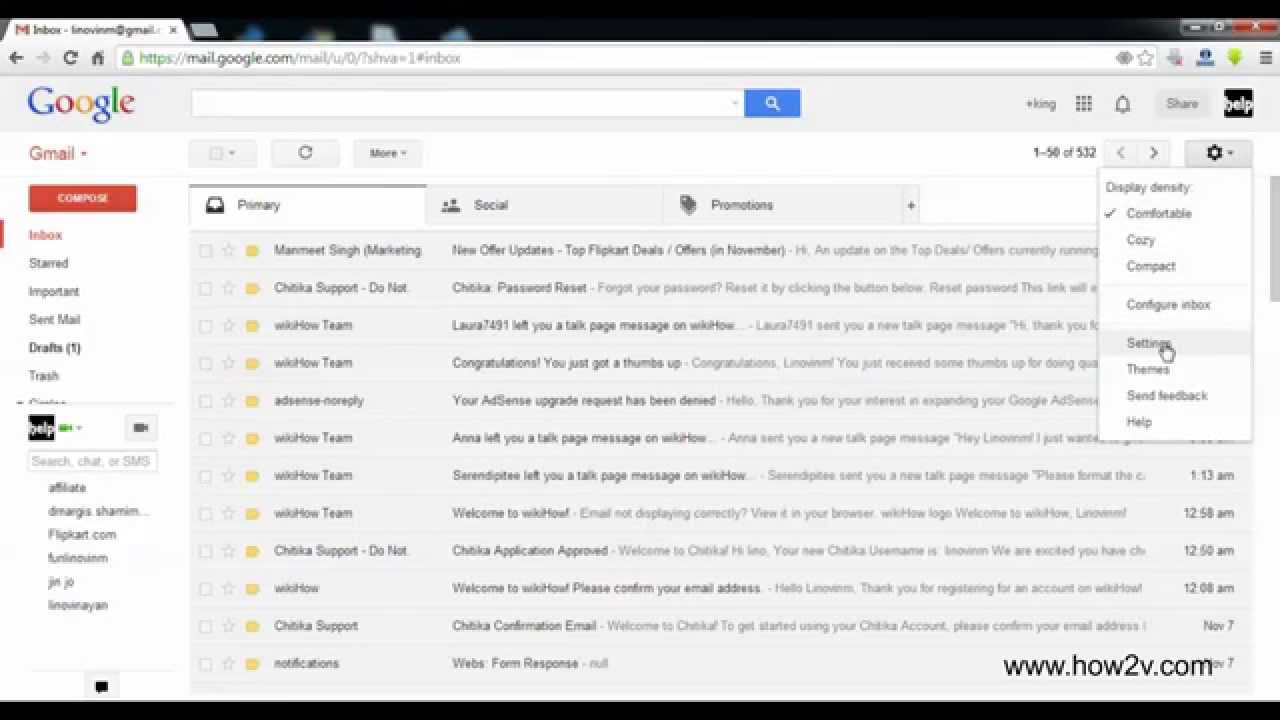This screenshot has width=1280, height=720.
Task: Star the Serendipitee talk page email
Action: click(x=228, y=476)
